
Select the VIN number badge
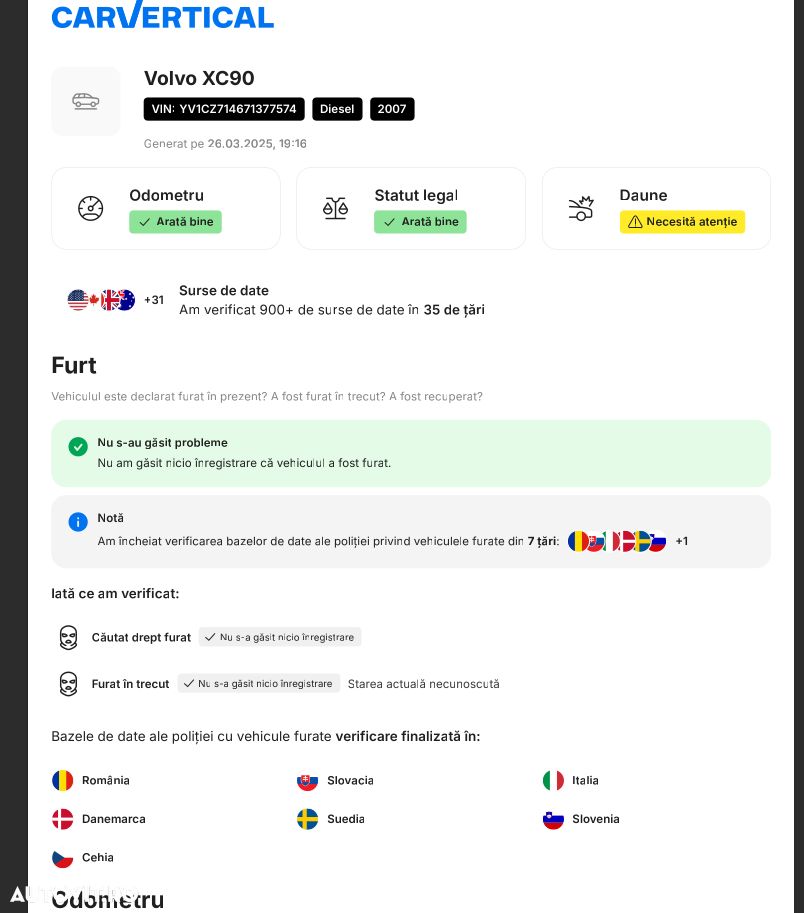(224, 109)
